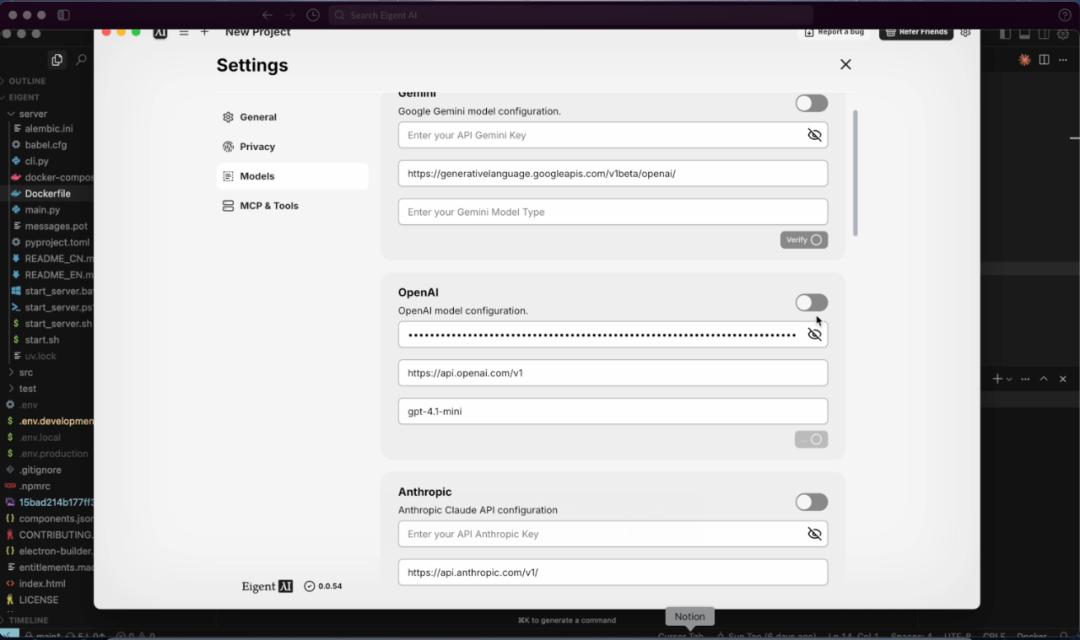Click the OpenAI verify button
The image size is (1080, 640).
(x=811, y=440)
